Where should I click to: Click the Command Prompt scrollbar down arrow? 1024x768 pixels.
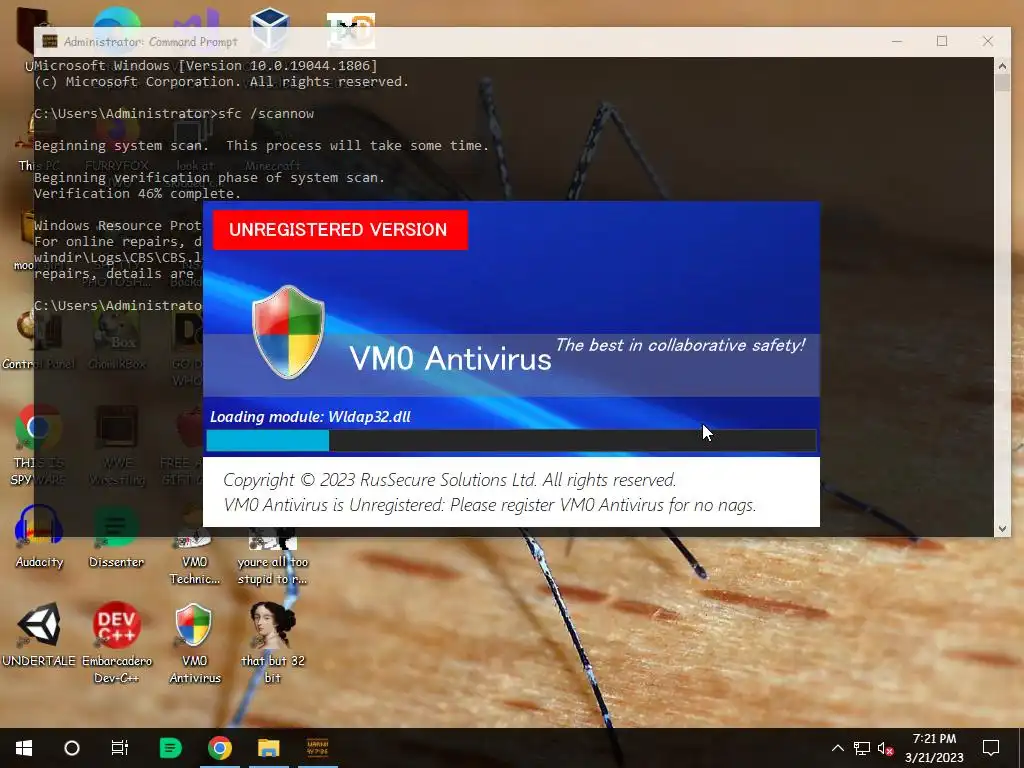coord(1002,529)
